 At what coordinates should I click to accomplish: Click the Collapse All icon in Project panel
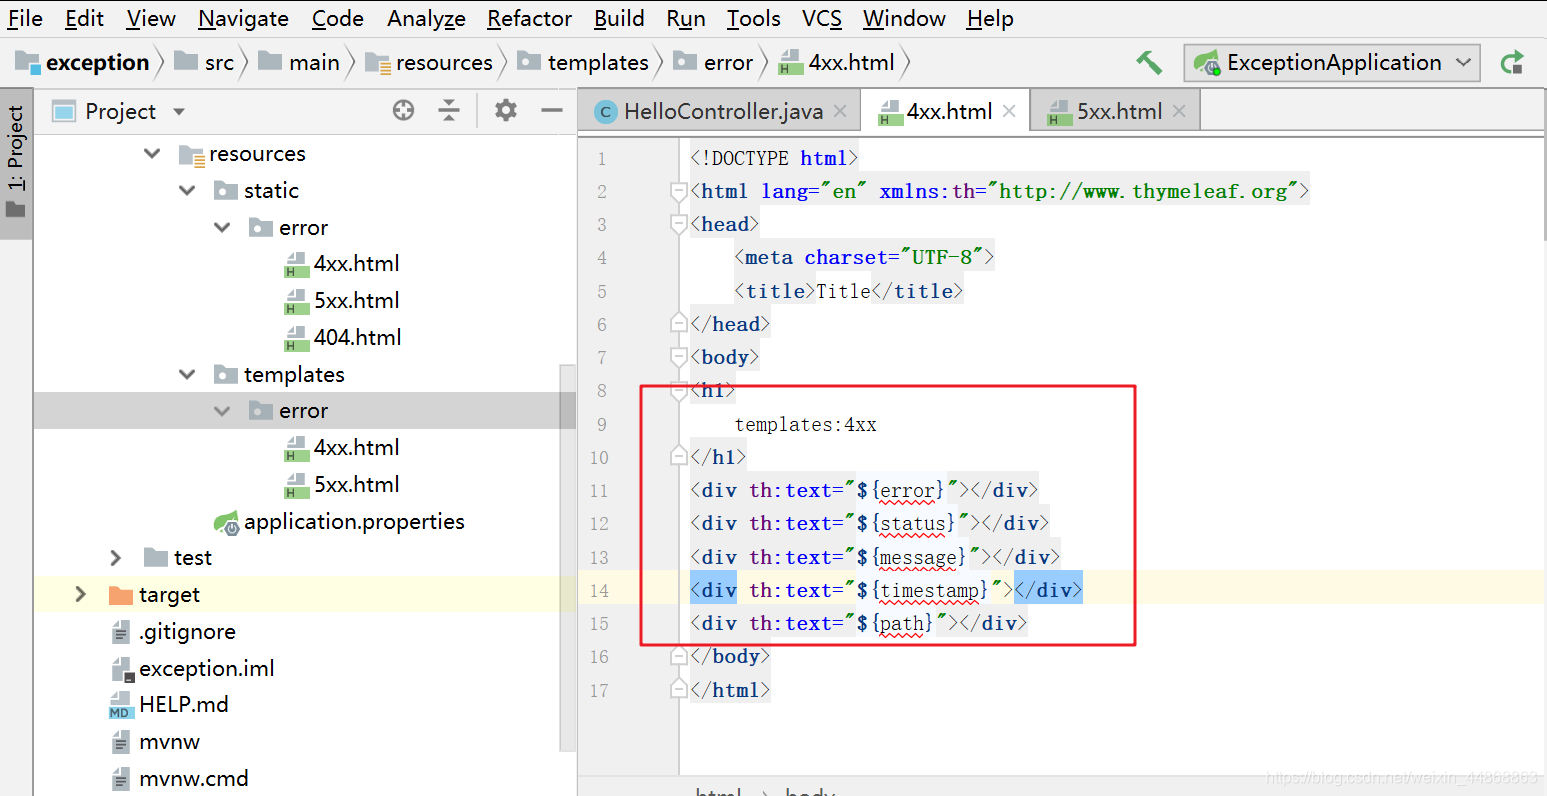coord(449,110)
